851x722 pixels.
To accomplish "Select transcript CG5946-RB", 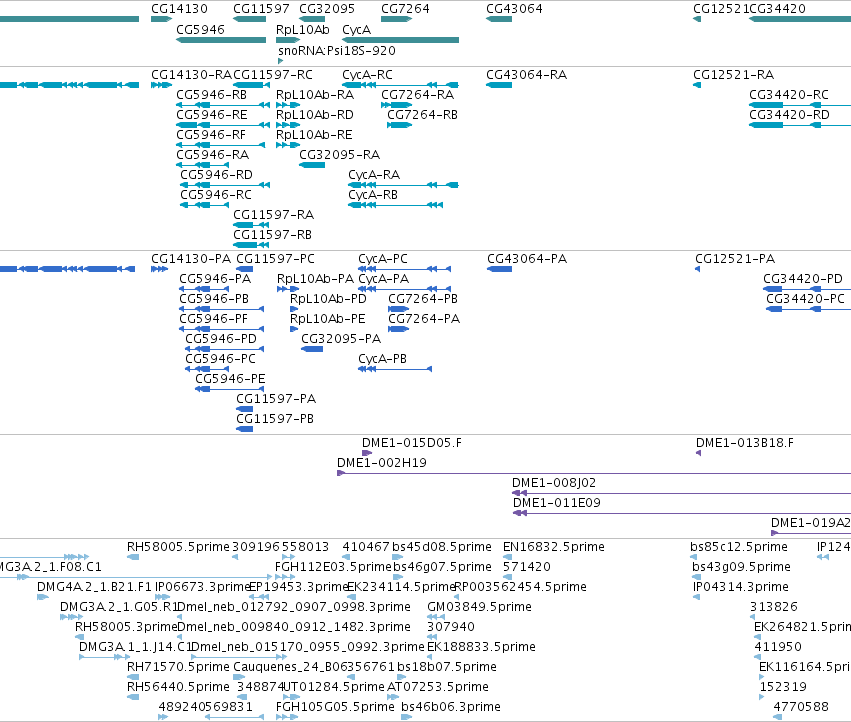I will click(x=212, y=94).
